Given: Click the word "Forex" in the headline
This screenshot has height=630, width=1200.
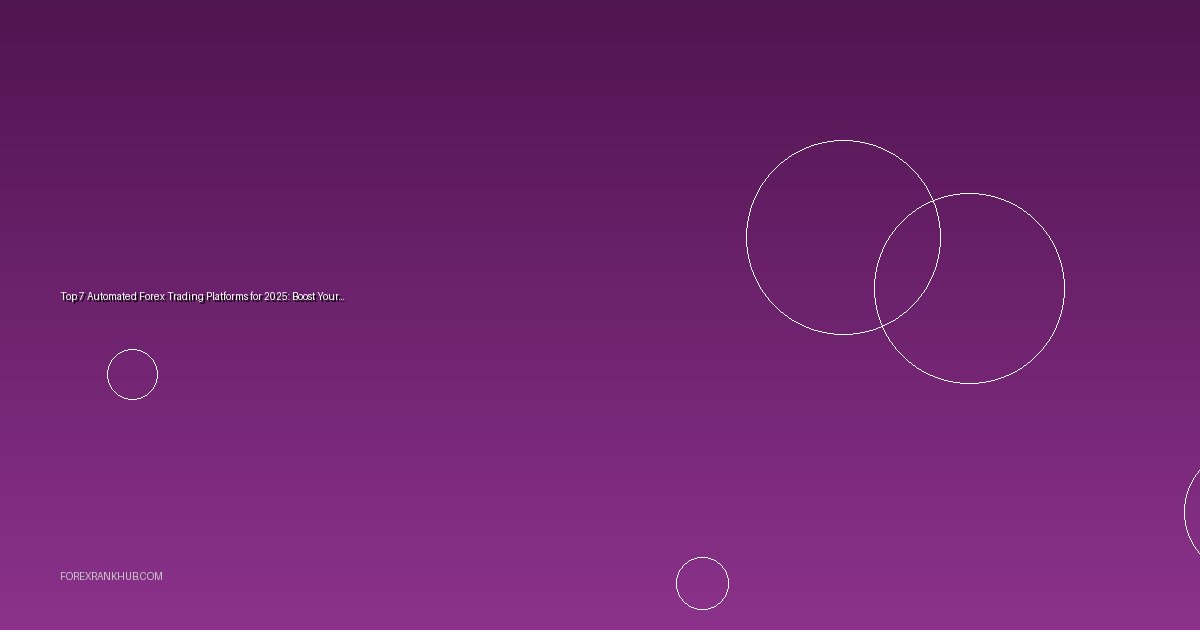Looking at the screenshot, I should (152, 297).
